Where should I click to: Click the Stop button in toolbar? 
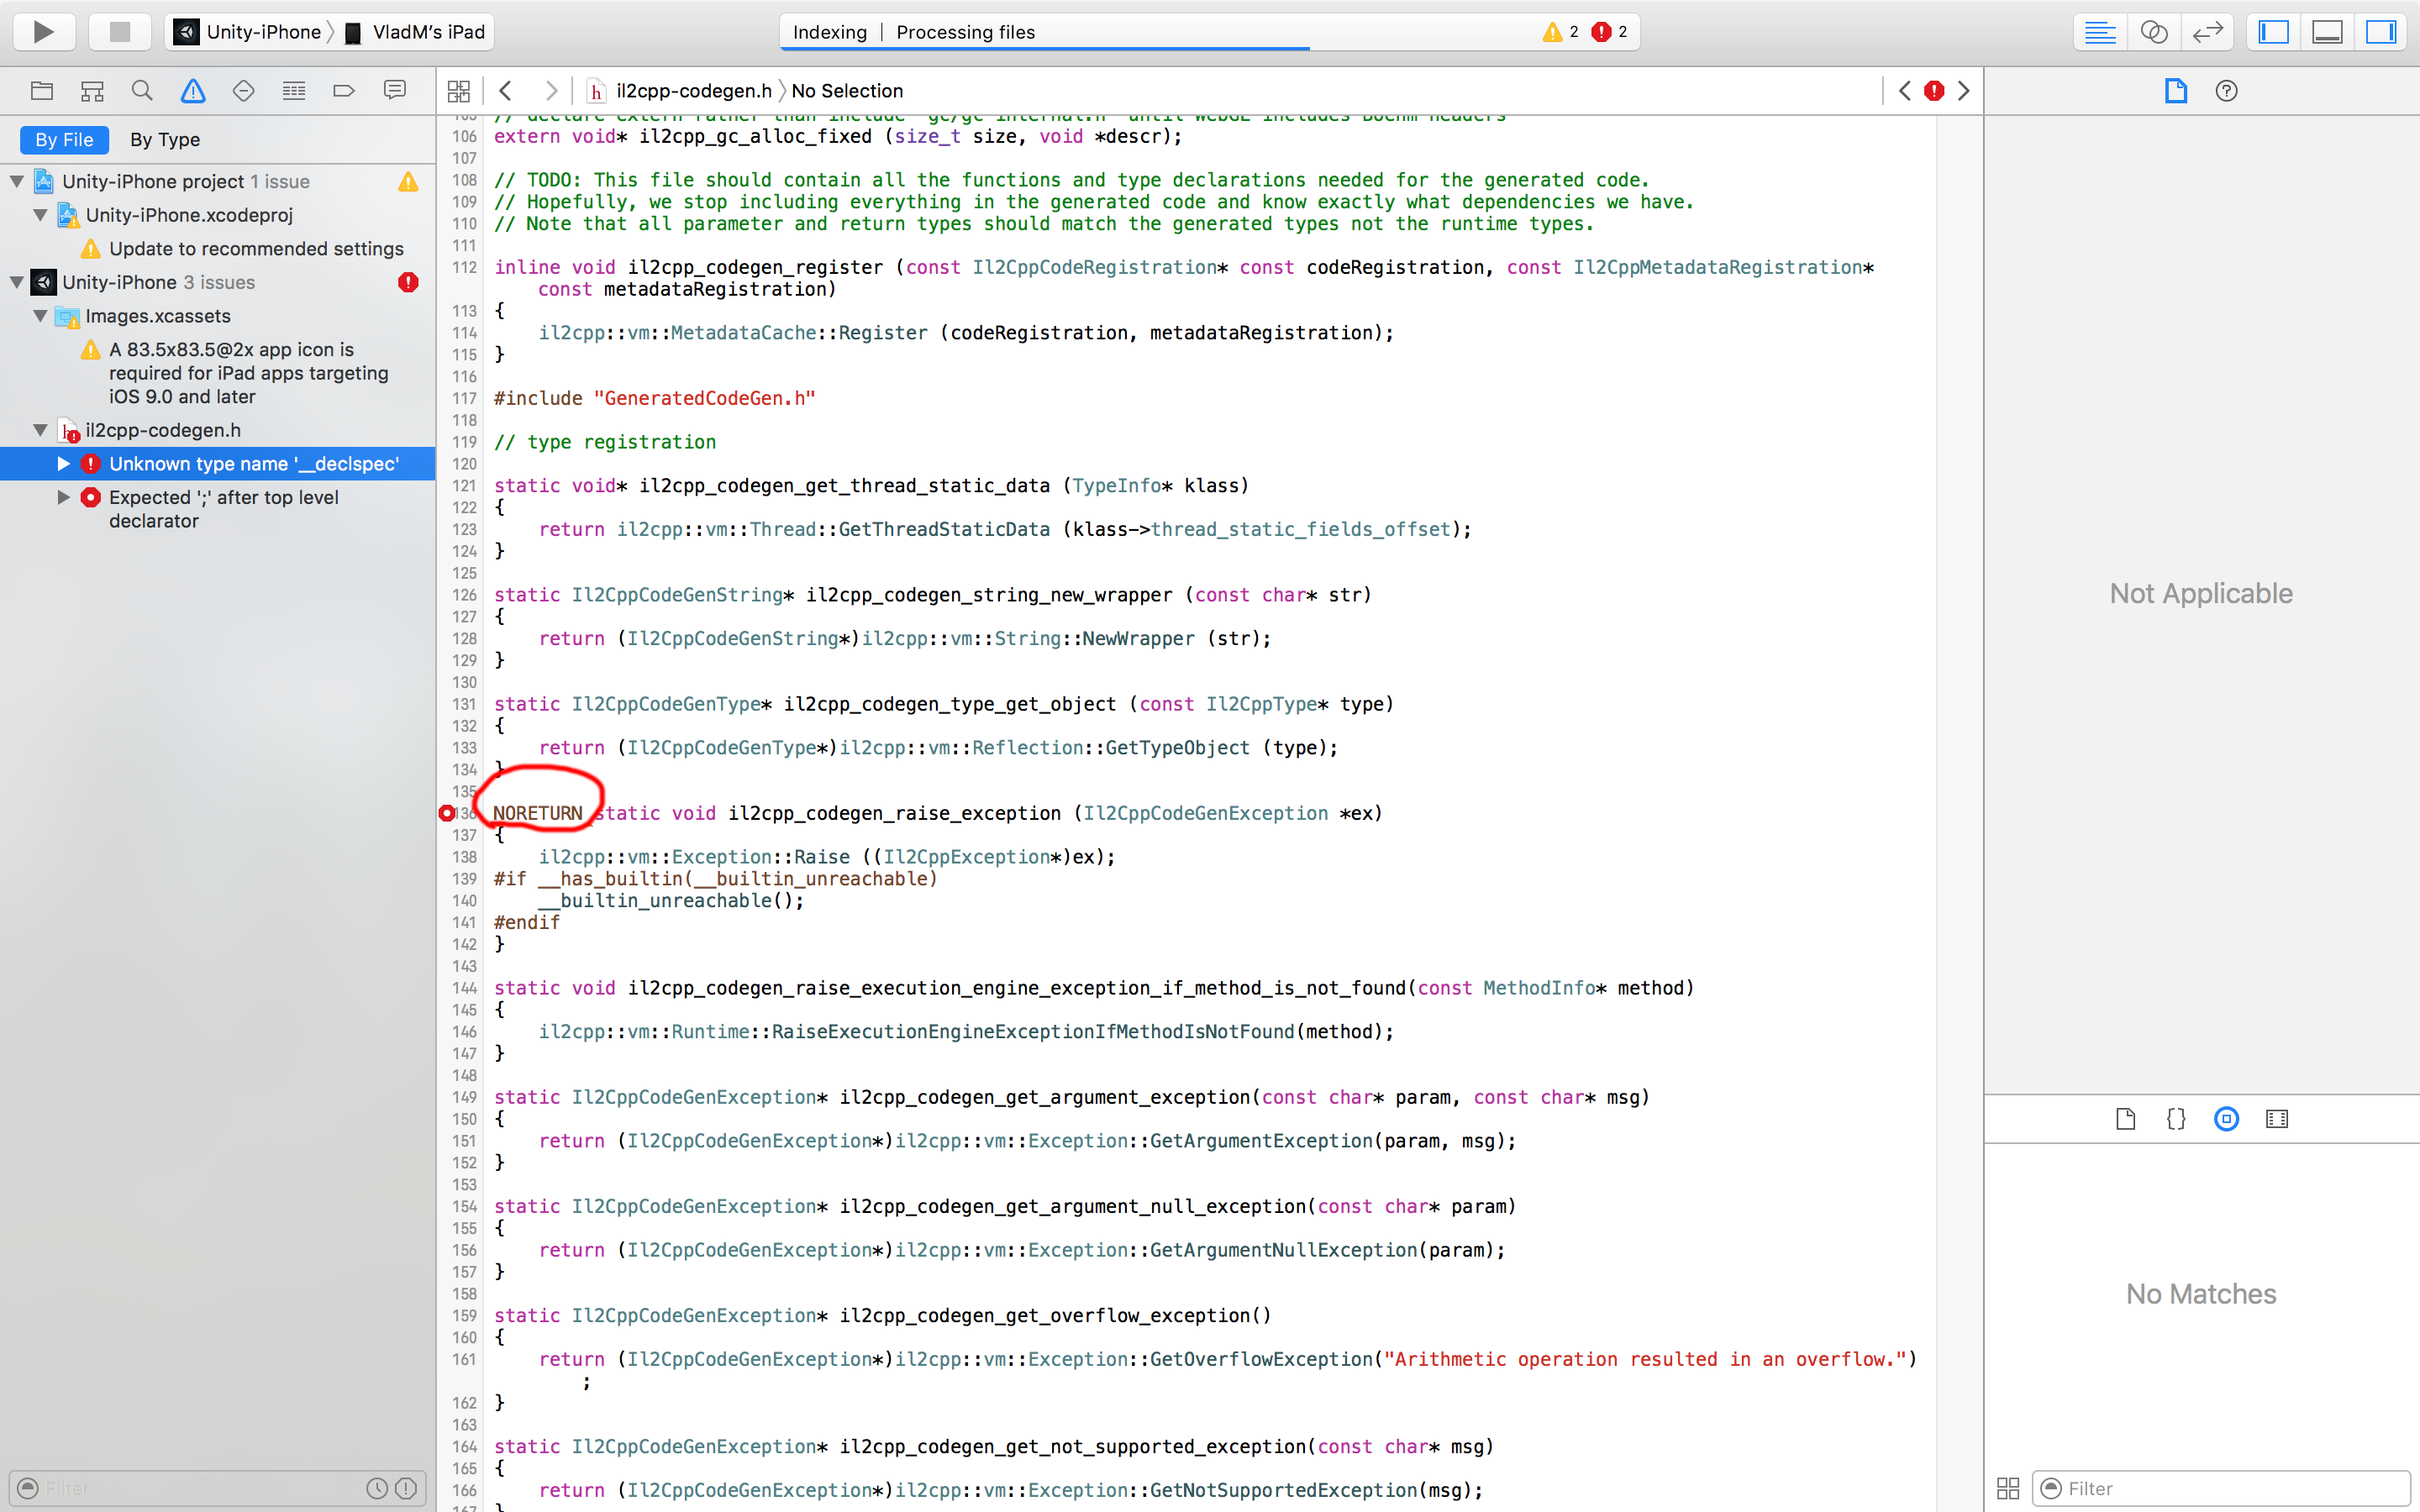[120, 32]
